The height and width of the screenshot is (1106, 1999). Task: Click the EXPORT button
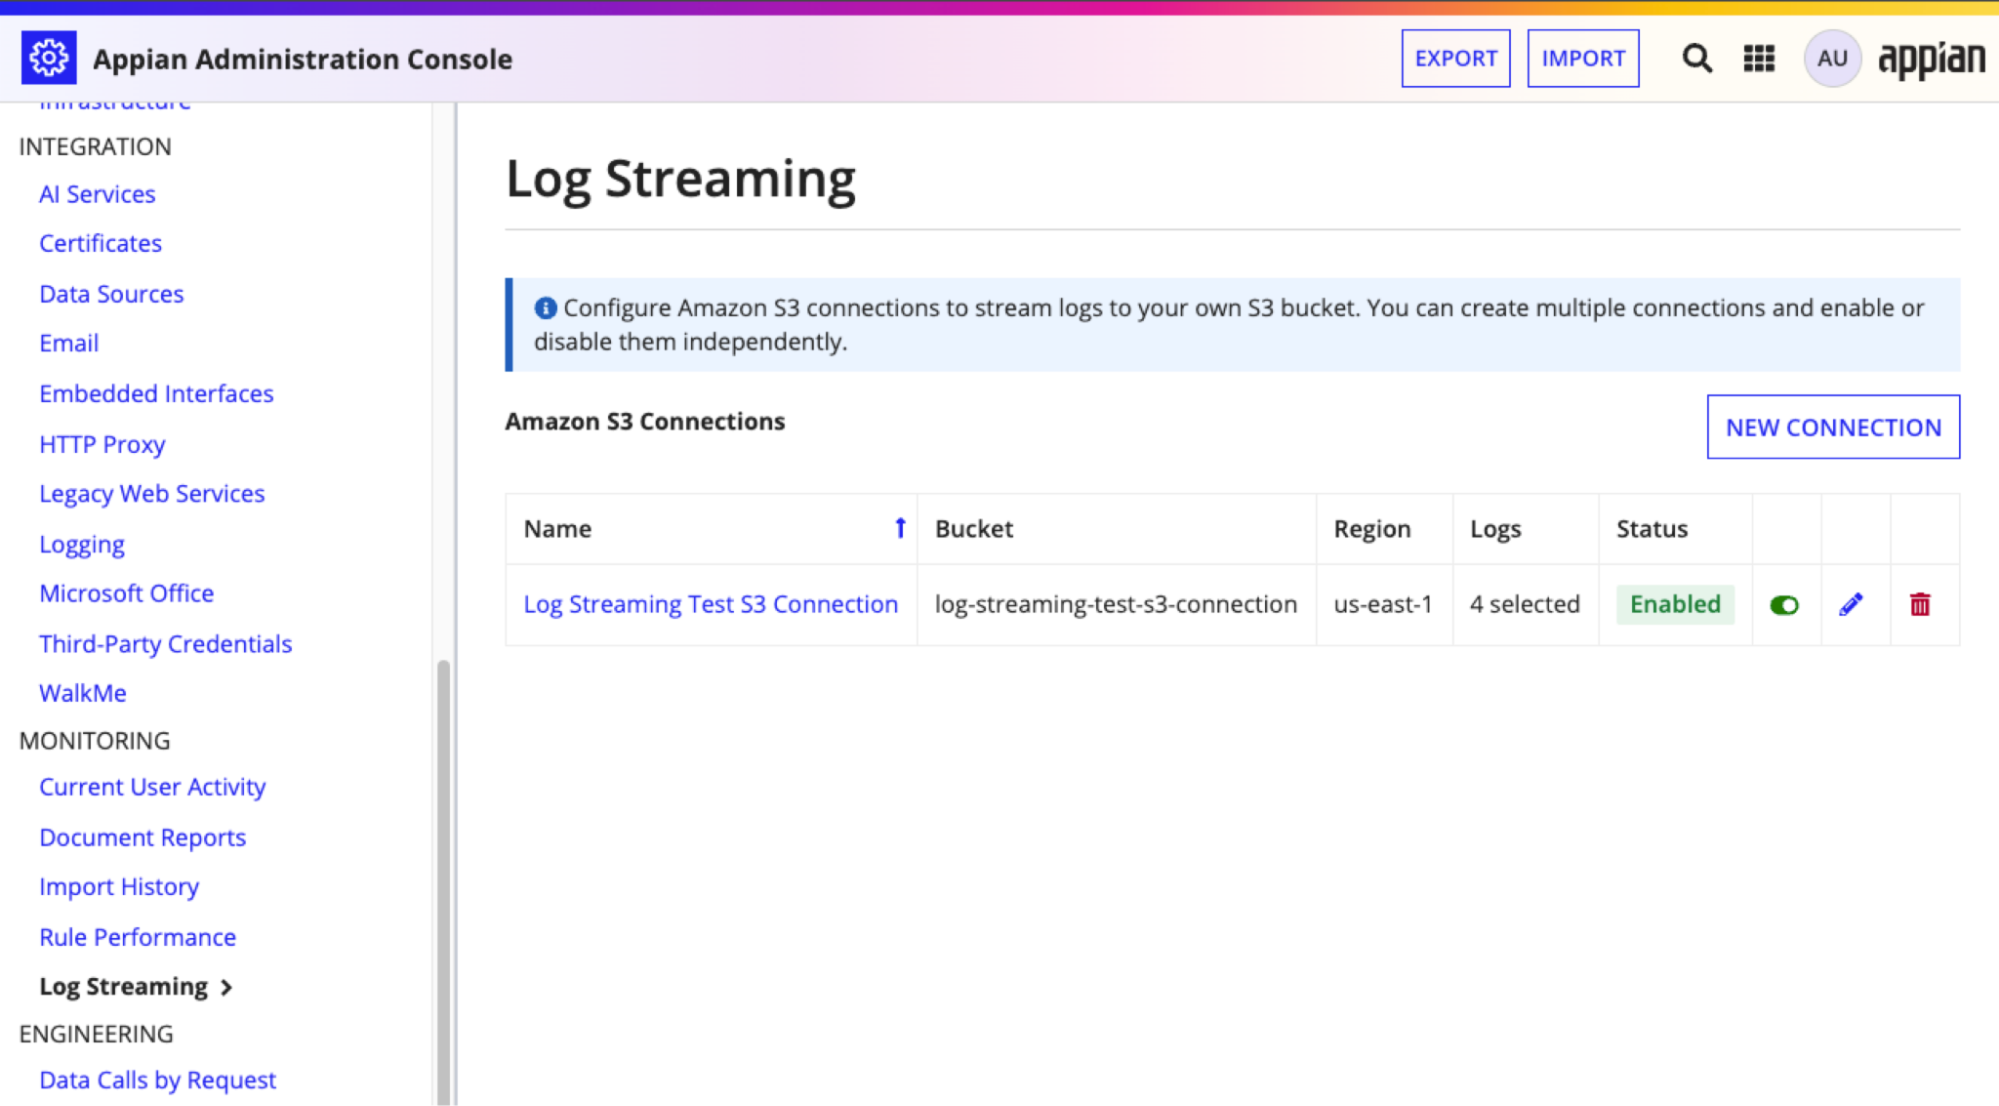click(x=1455, y=58)
